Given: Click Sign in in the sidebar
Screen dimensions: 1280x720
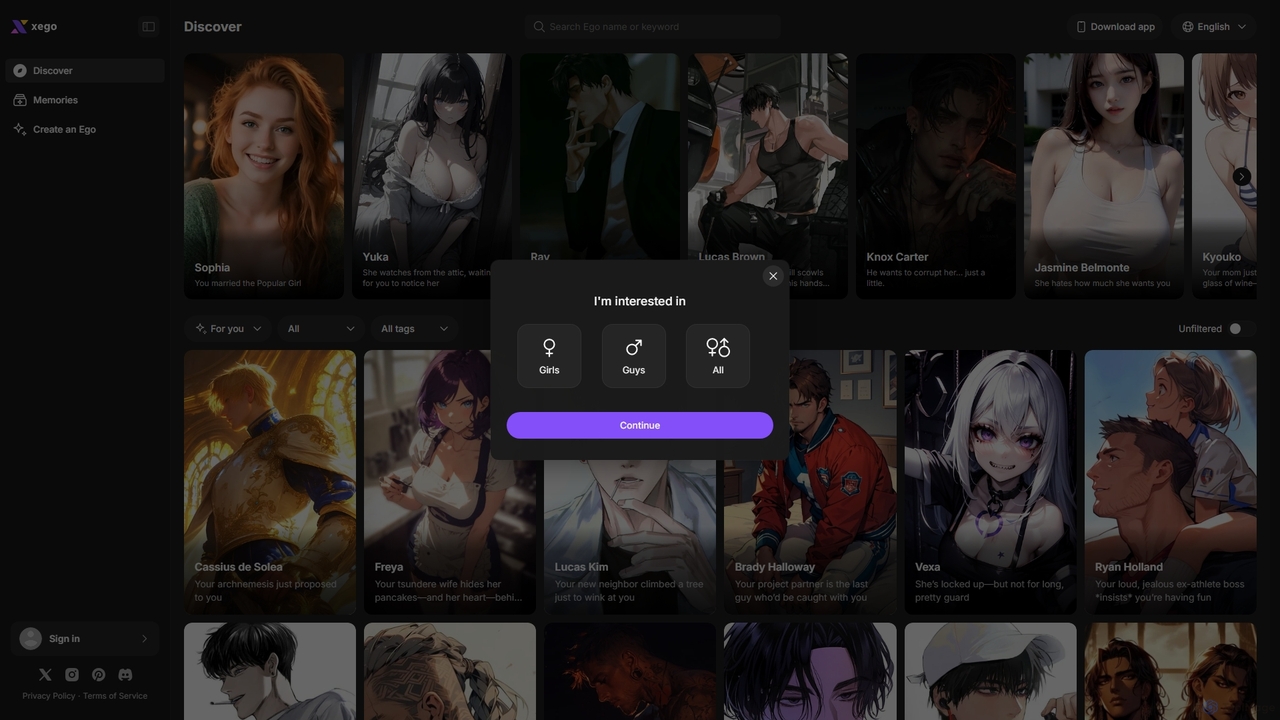Looking at the screenshot, I should pos(85,639).
